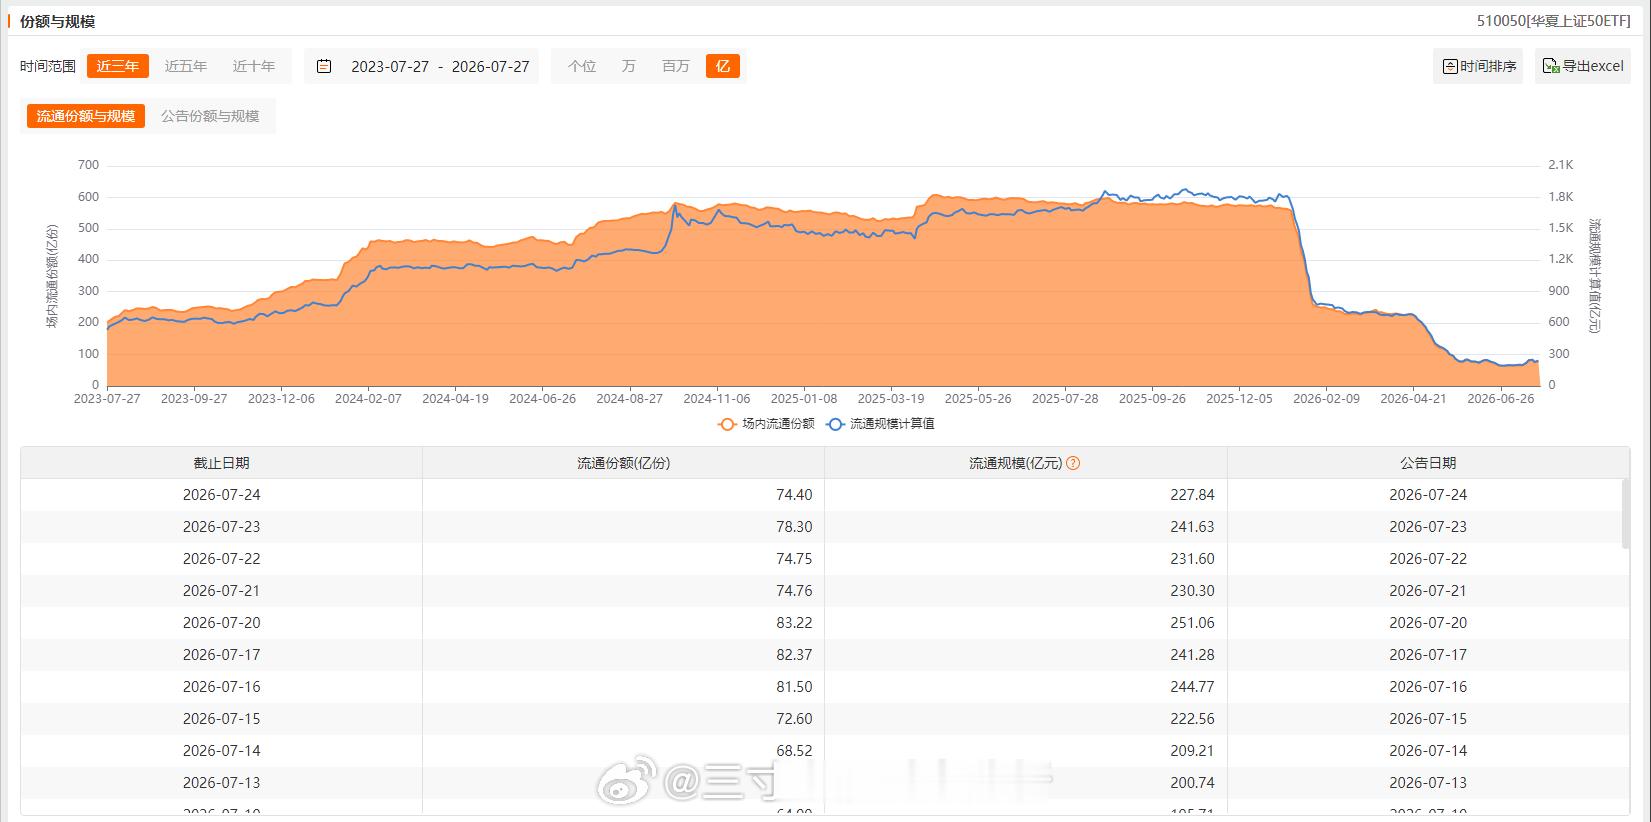Click share value 74.40

(794, 495)
